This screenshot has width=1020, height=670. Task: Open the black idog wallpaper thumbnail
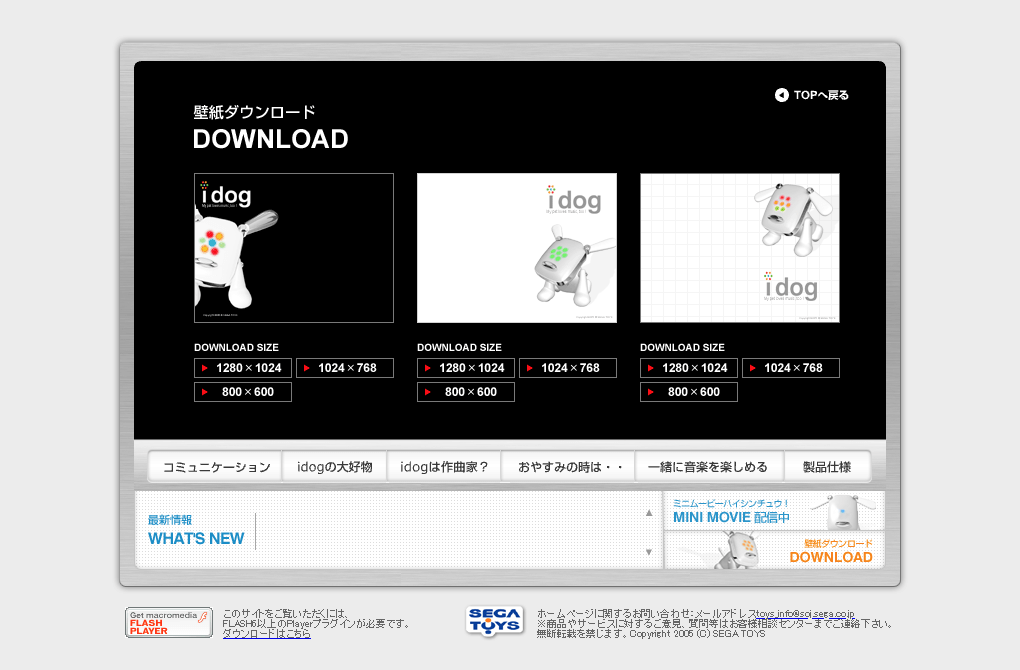point(294,248)
